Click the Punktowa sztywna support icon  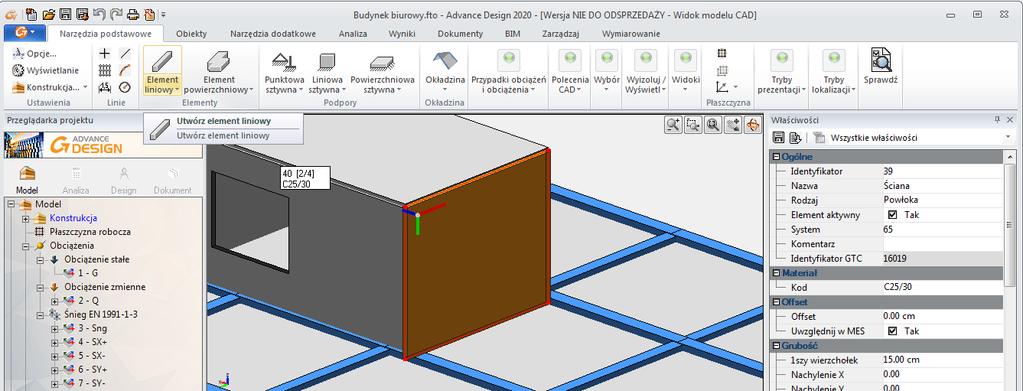pyautogui.click(x=284, y=61)
